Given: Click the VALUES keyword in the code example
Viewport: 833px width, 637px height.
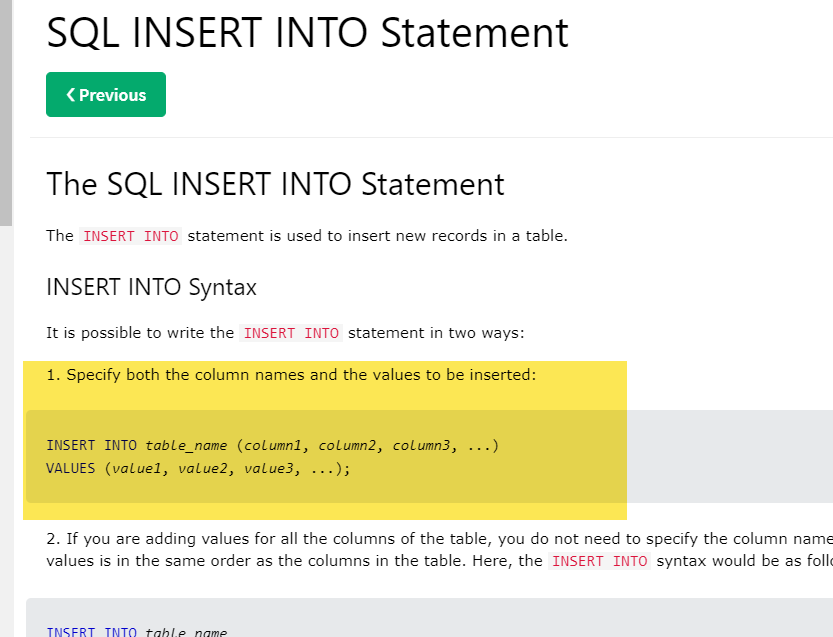Looking at the screenshot, I should (x=70, y=467).
